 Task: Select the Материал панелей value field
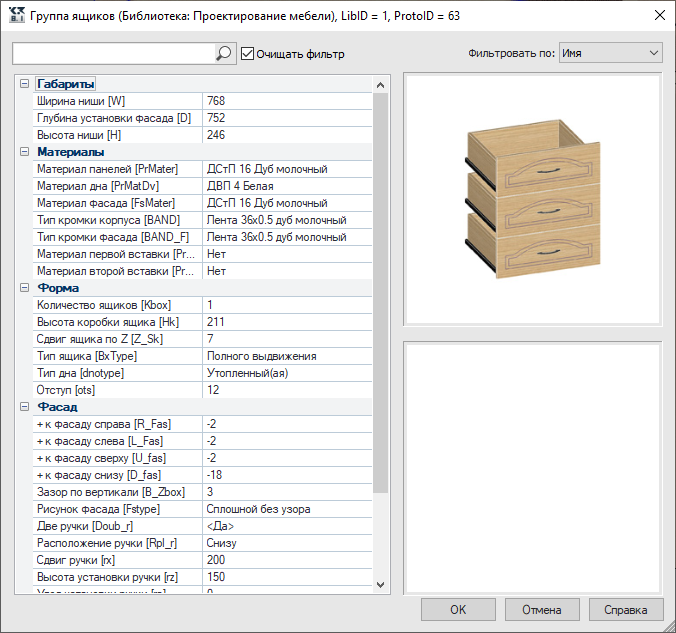pyautogui.click(x=287, y=169)
